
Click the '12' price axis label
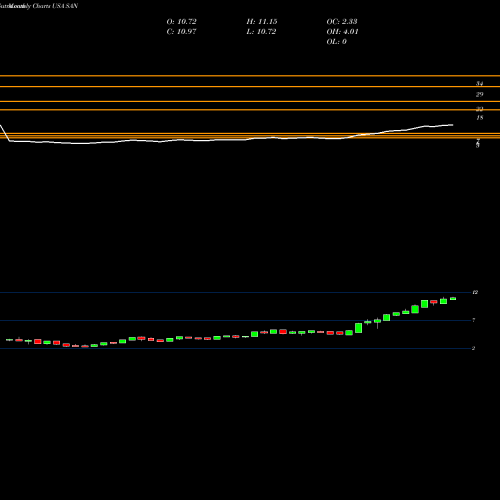point(475,292)
